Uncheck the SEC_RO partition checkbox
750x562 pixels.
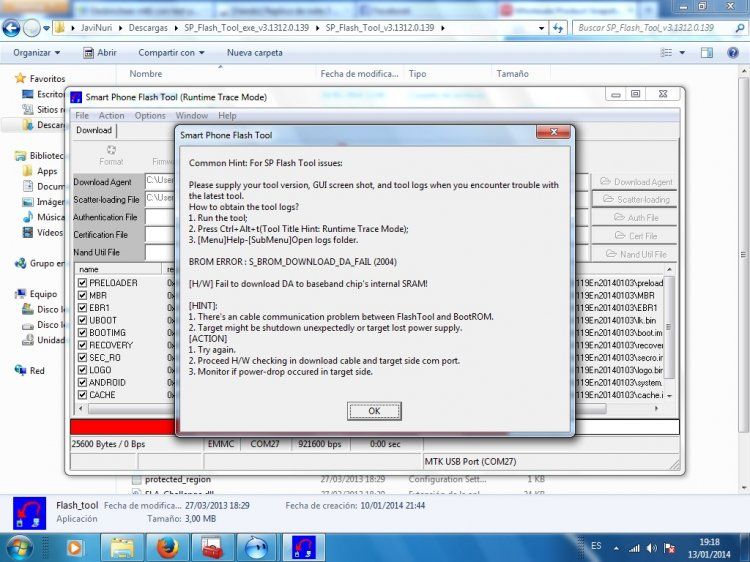pos(82,357)
